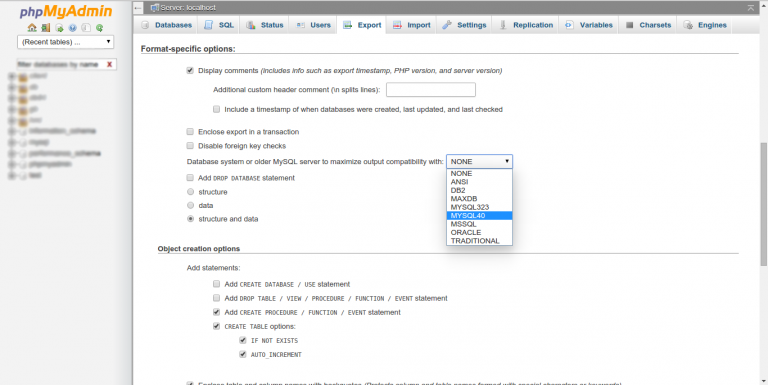This screenshot has width=768, height=385.
Task: Toggle the CREATE TABLE options checkbox
Action: (x=216, y=326)
